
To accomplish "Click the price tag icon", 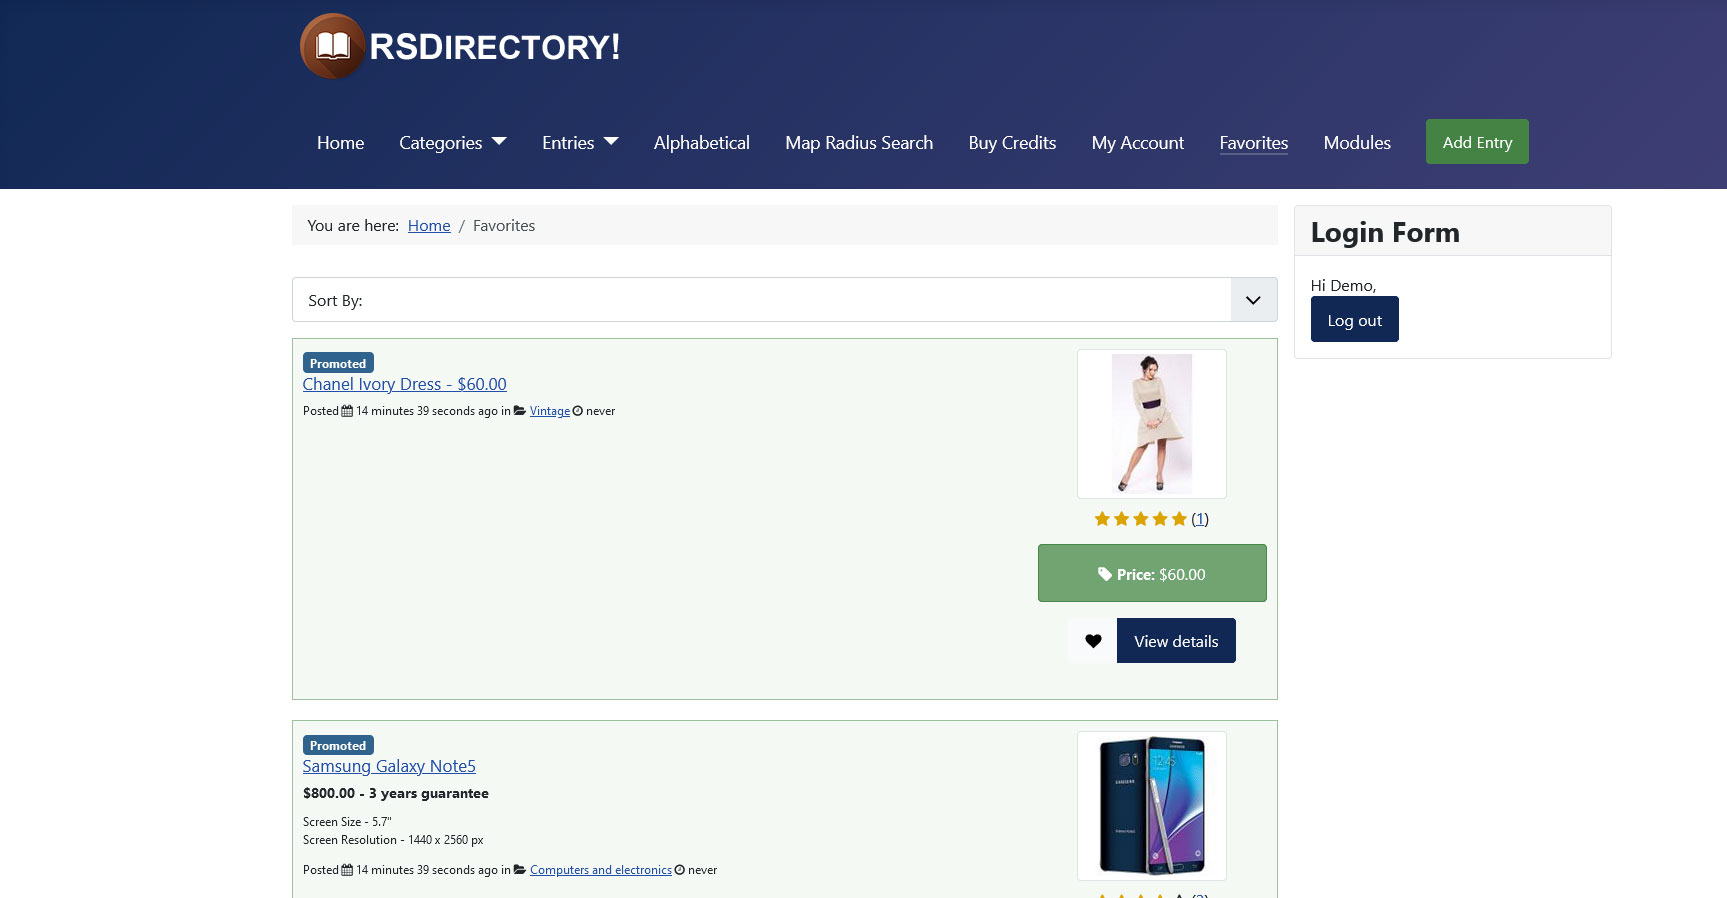I will tap(1105, 574).
